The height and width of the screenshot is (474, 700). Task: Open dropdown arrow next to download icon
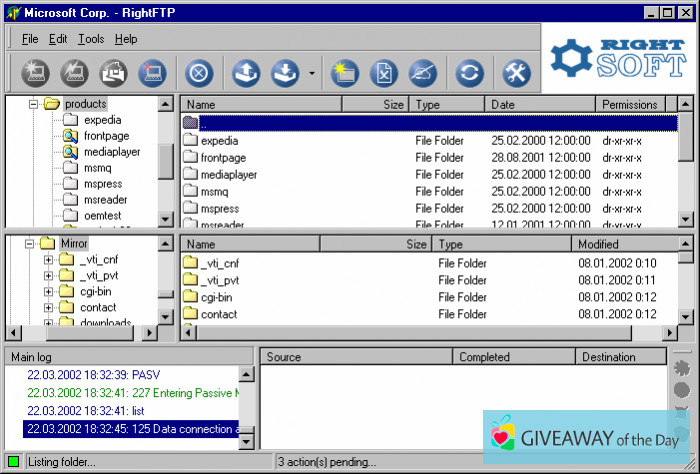pos(312,74)
